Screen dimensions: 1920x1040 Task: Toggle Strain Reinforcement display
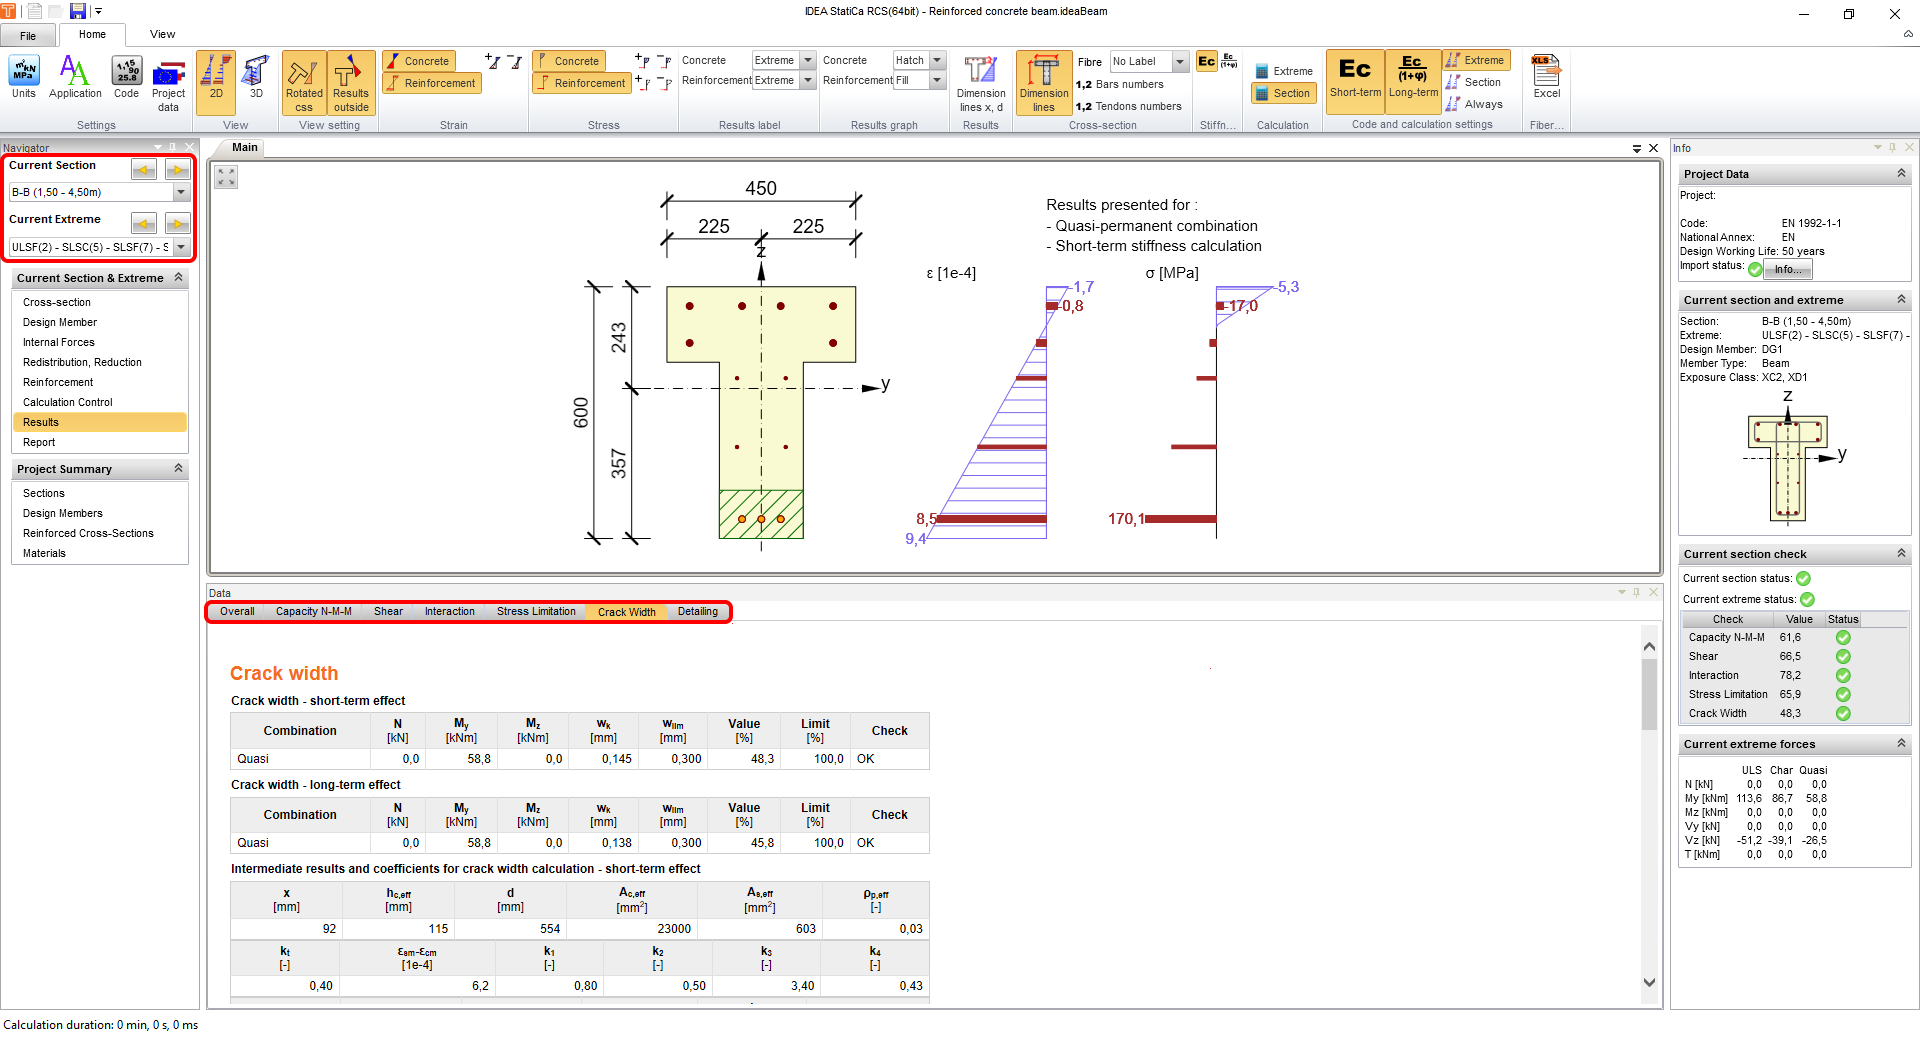[x=432, y=83]
